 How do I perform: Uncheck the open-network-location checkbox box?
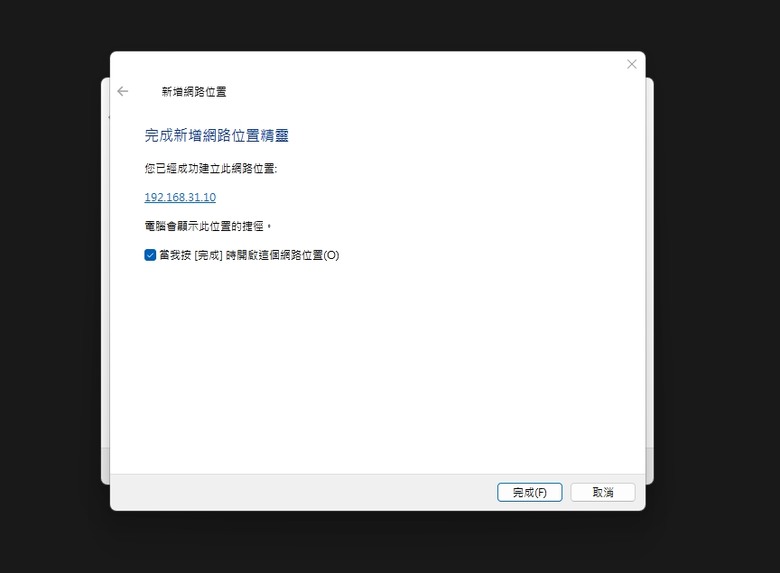150,255
